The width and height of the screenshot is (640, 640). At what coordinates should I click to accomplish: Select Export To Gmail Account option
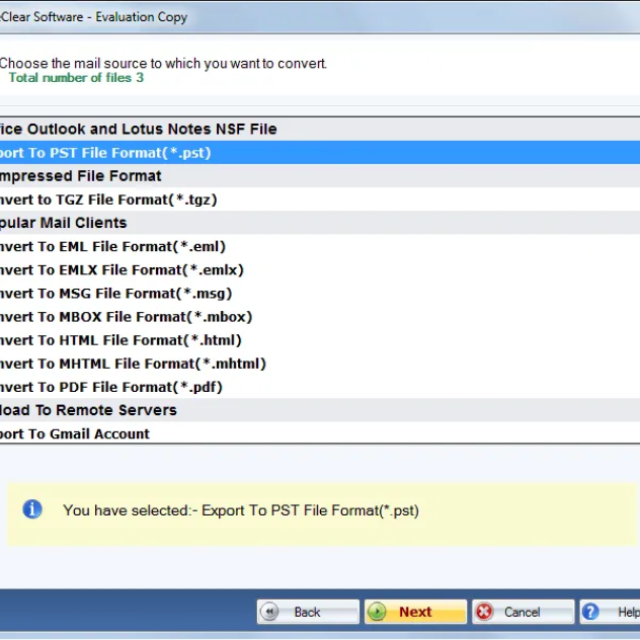pos(75,434)
